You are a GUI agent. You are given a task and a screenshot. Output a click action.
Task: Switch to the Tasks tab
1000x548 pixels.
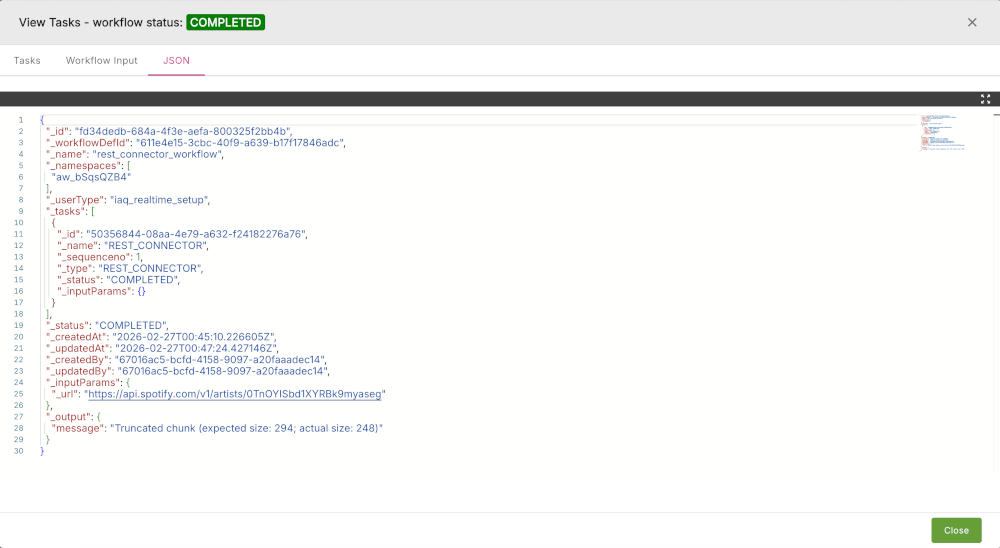[27, 60]
